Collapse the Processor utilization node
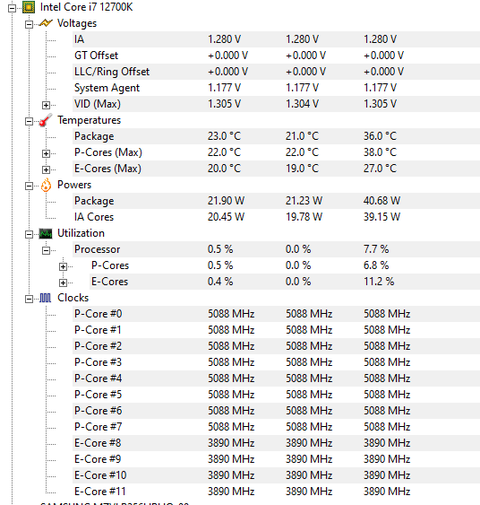This screenshot has width=480, height=505. coord(46,250)
